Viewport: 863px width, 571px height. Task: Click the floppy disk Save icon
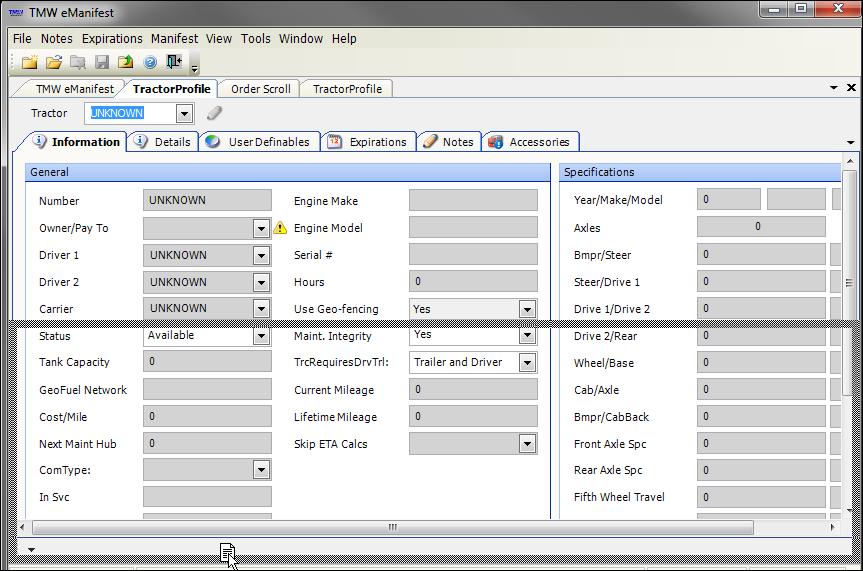point(102,62)
